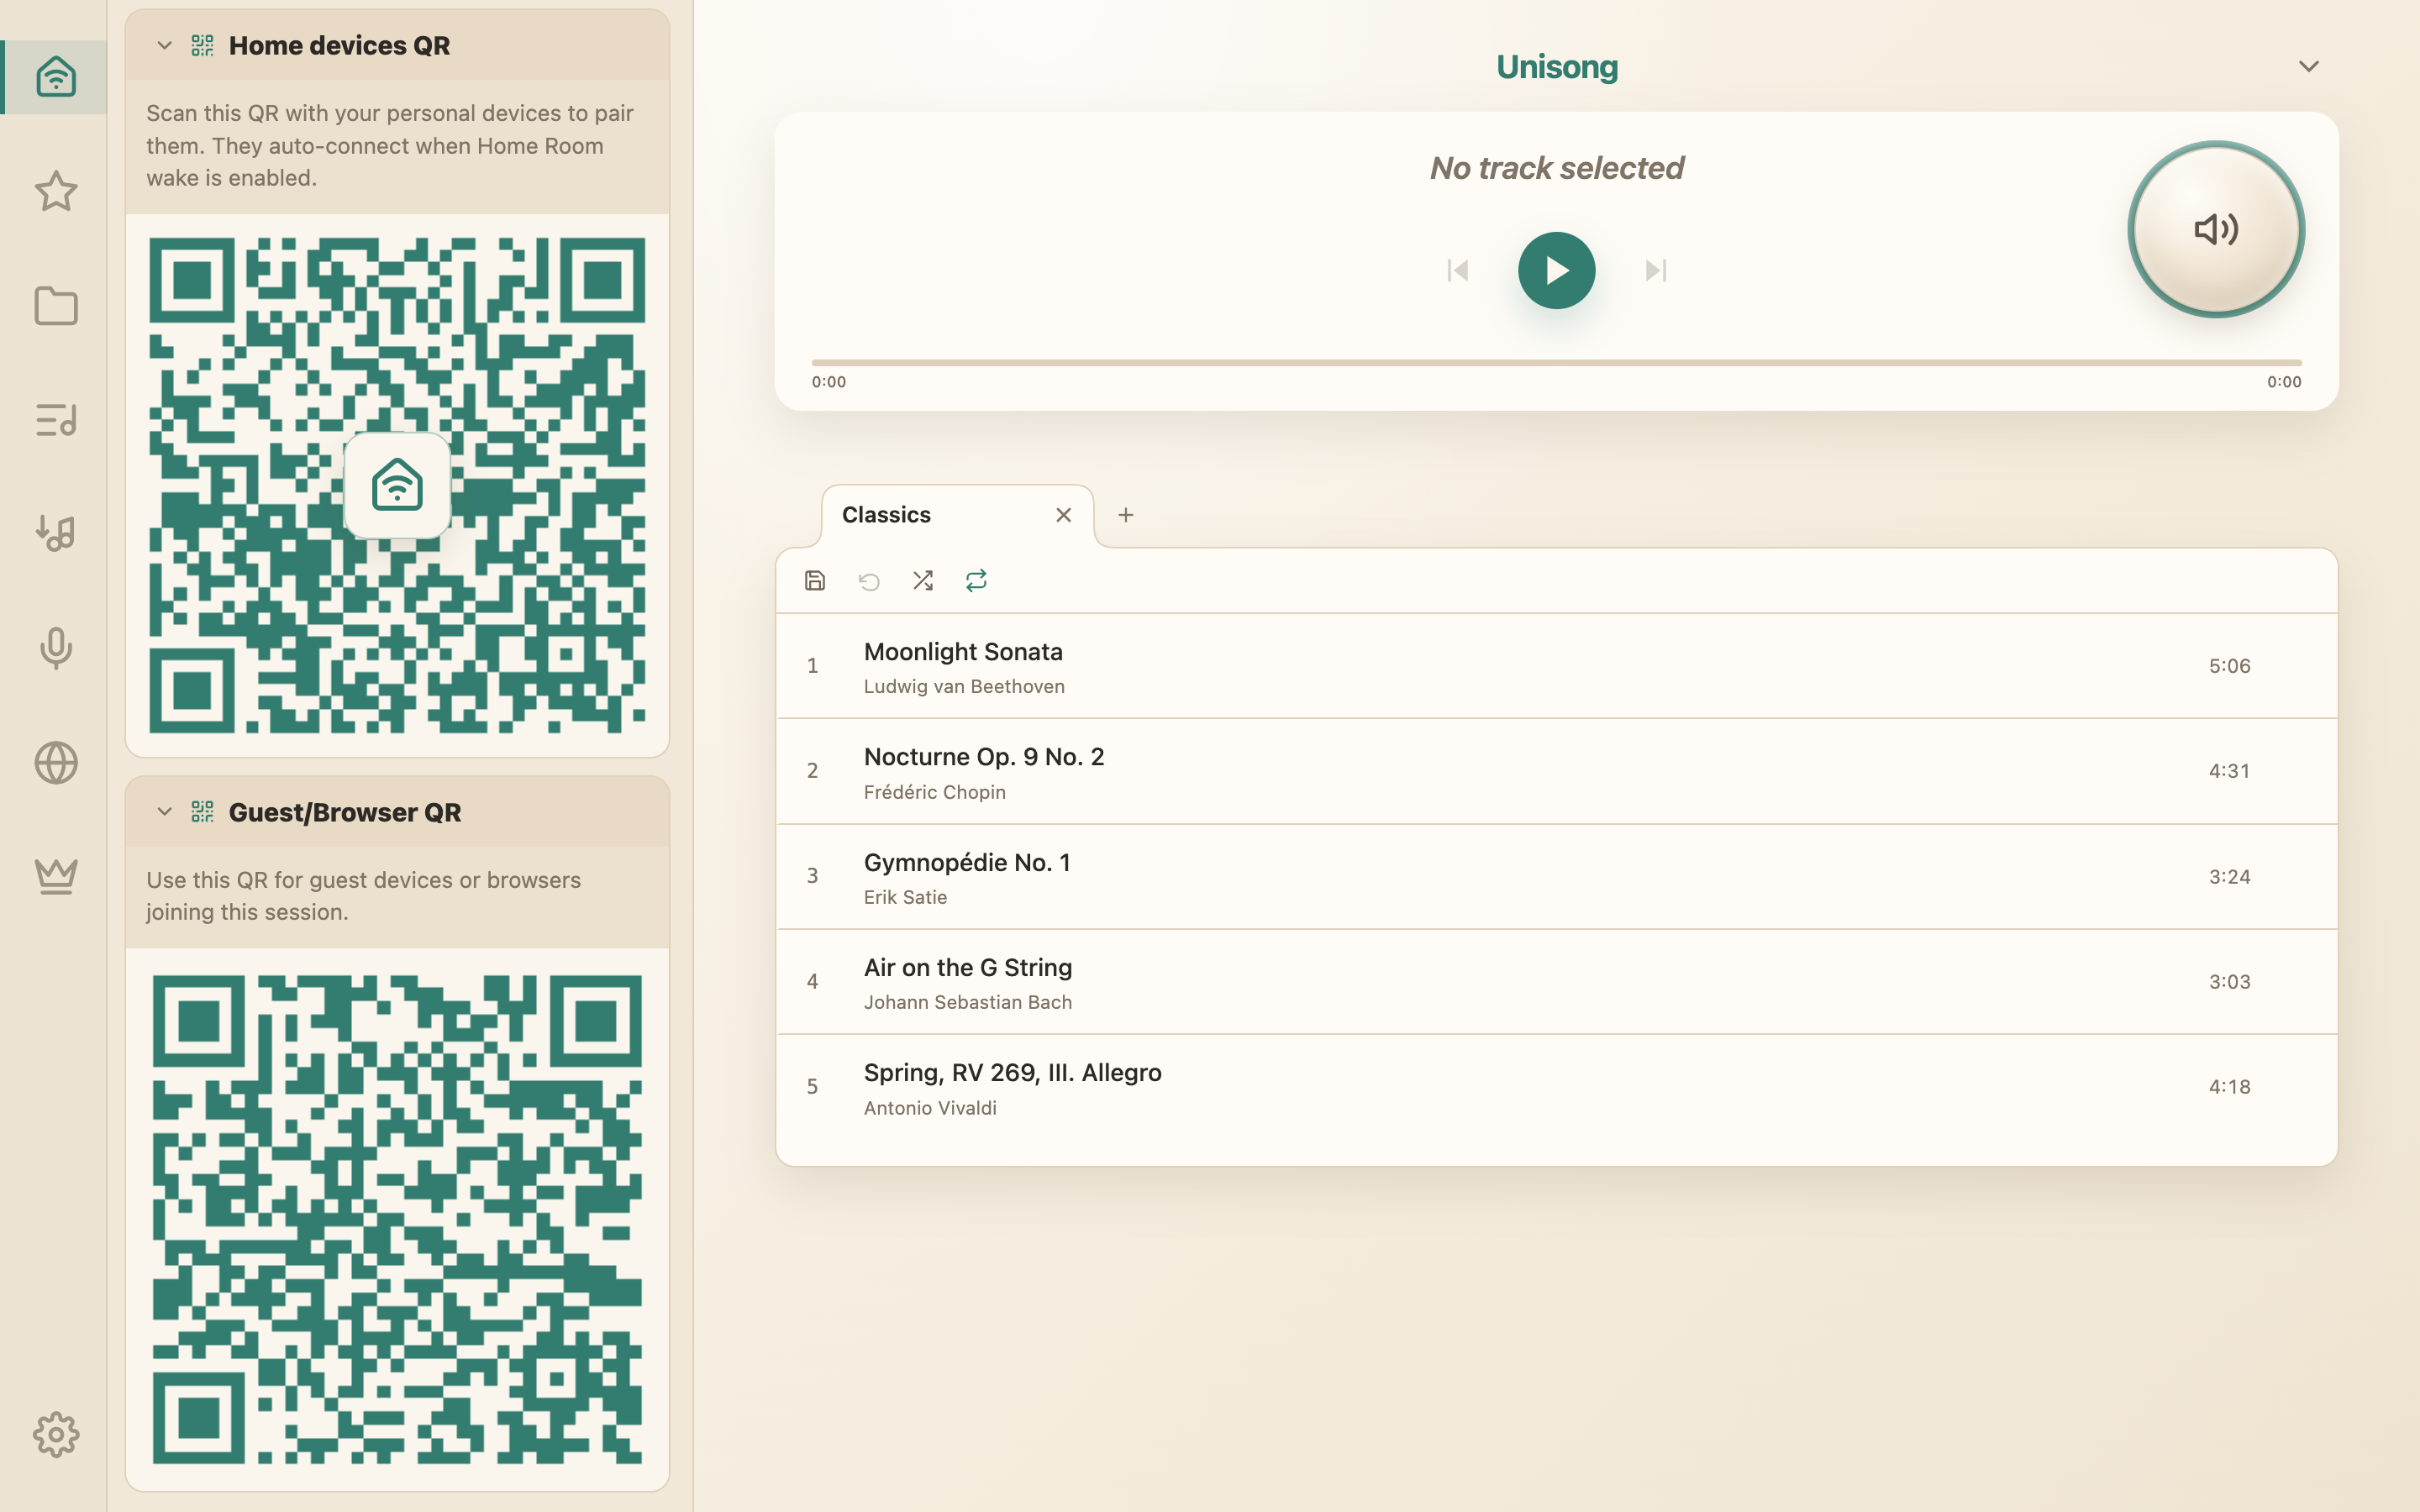Click the 4:31 duration of Nocturne
The image size is (2420, 1512).
(2229, 772)
